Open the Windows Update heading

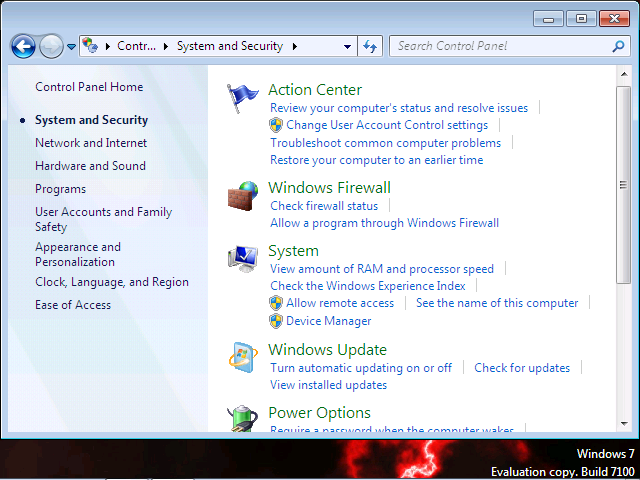point(327,350)
